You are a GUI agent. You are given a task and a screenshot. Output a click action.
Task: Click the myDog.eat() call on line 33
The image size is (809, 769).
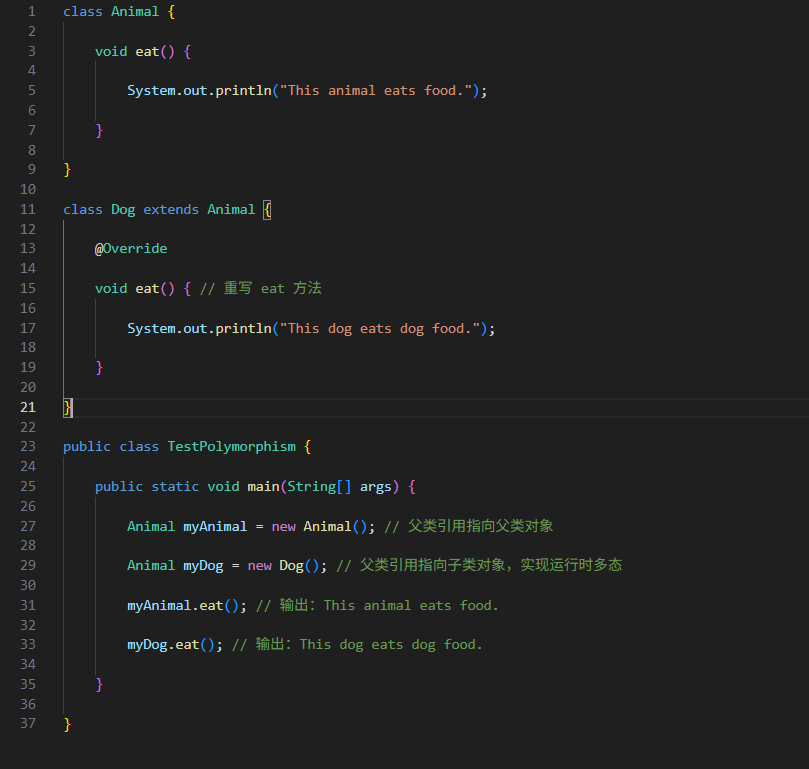tap(175, 644)
